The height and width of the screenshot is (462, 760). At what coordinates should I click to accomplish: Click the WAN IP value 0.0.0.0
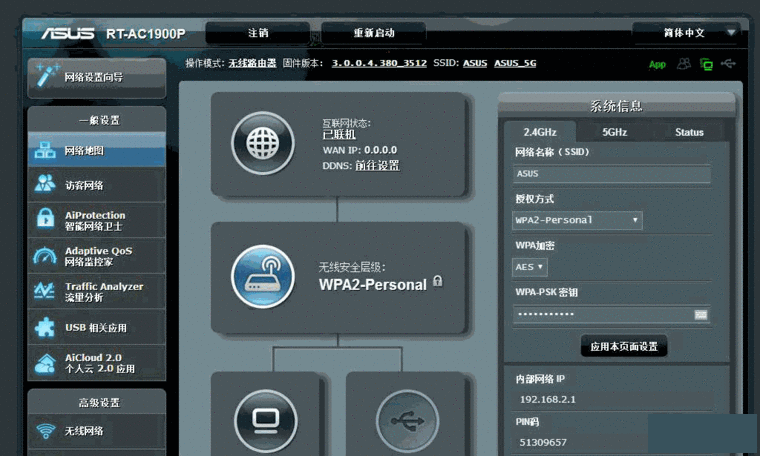[x=380, y=150]
